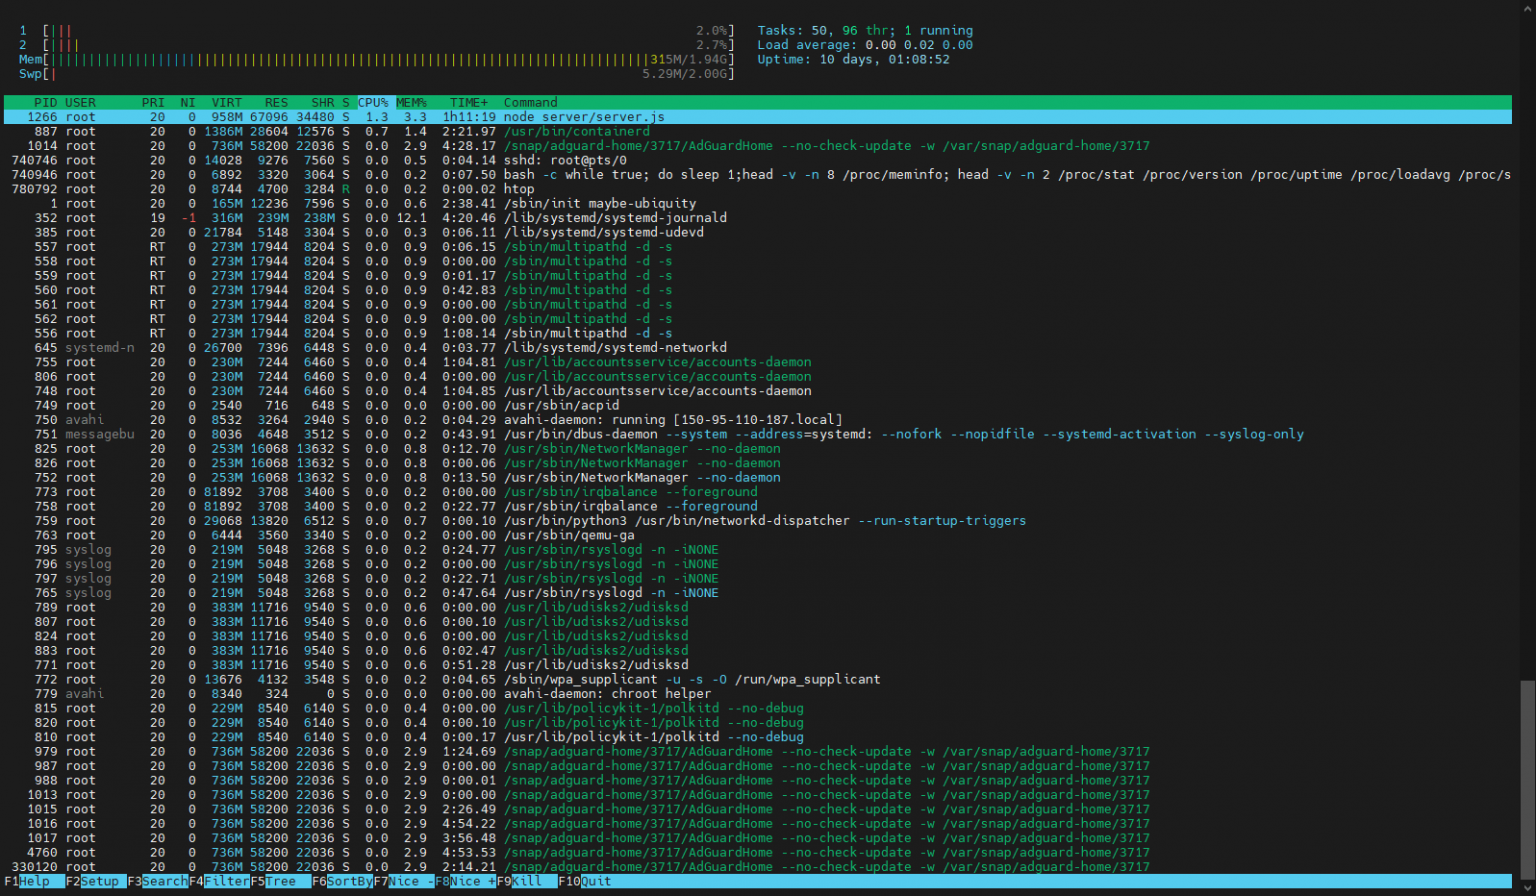The height and width of the screenshot is (896, 1536).
Task: Sort by the VIRT column header
Action: [227, 102]
